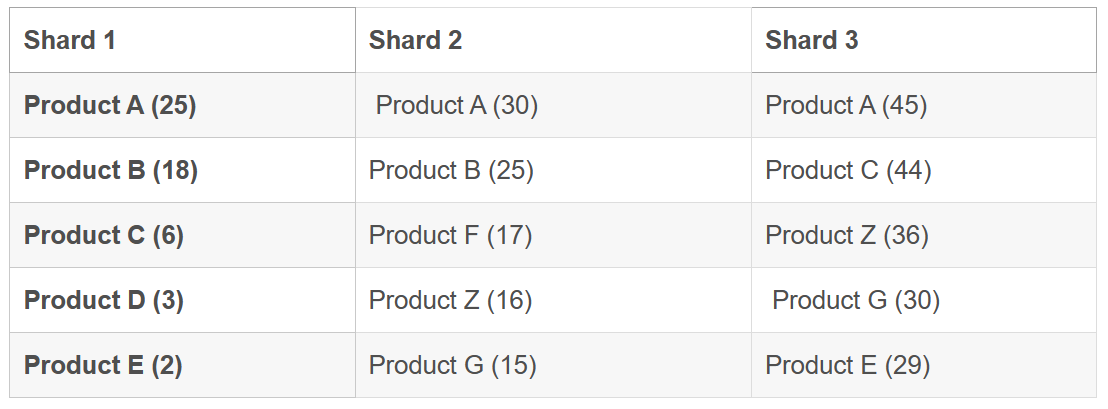Select Product E (2) cell

pos(182,365)
